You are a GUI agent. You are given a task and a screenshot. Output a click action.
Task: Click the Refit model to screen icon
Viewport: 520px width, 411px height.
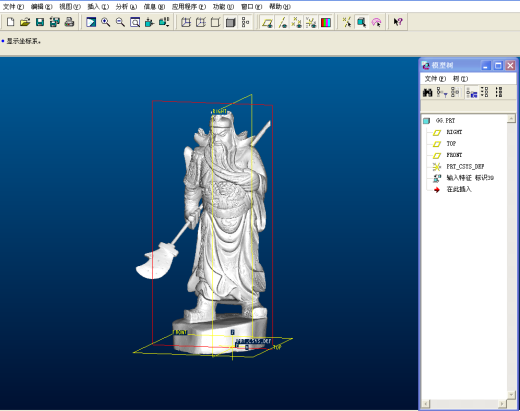pyautogui.click(x=135, y=22)
